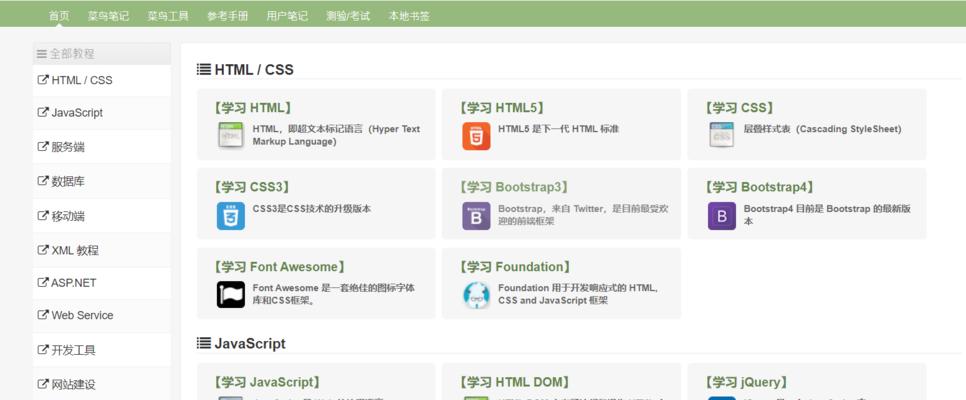This screenshot has width=966, height=400.
Task: Click the Bootstrap4 B icon
Action: (721, 216)
